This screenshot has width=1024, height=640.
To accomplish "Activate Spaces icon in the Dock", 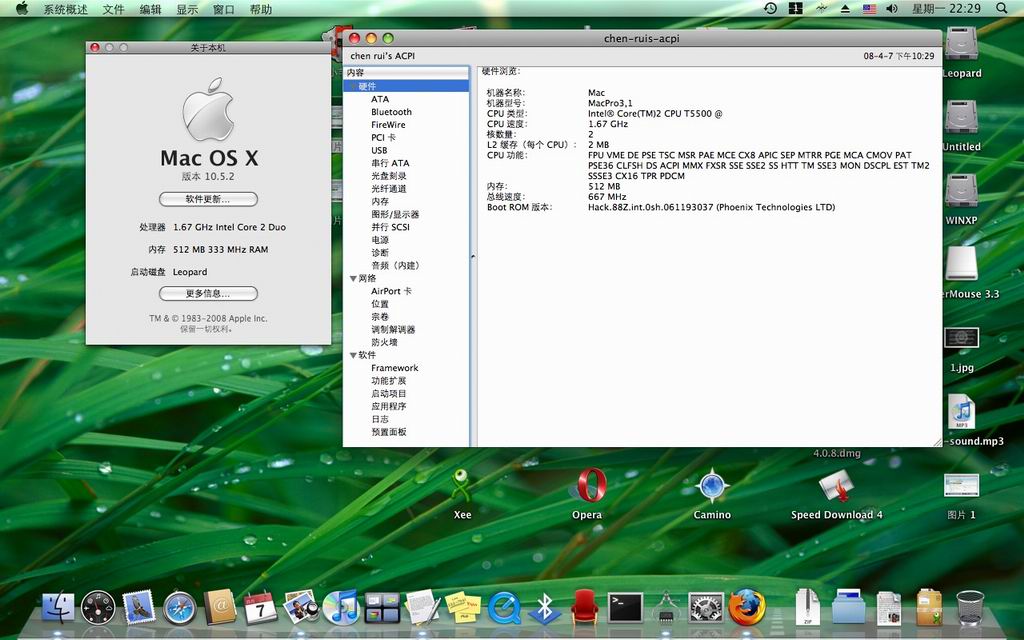I will point(382,608).
